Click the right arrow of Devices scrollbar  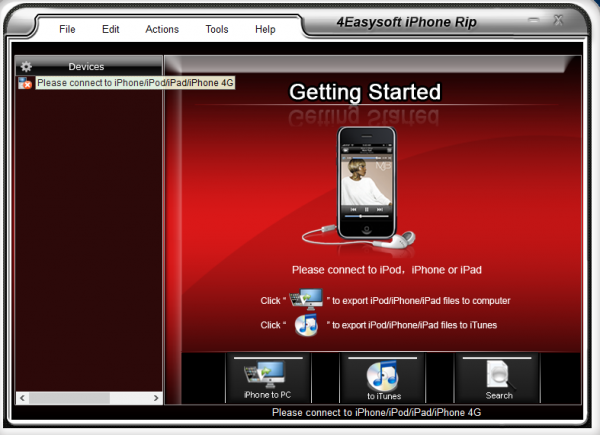pos(156,398)
